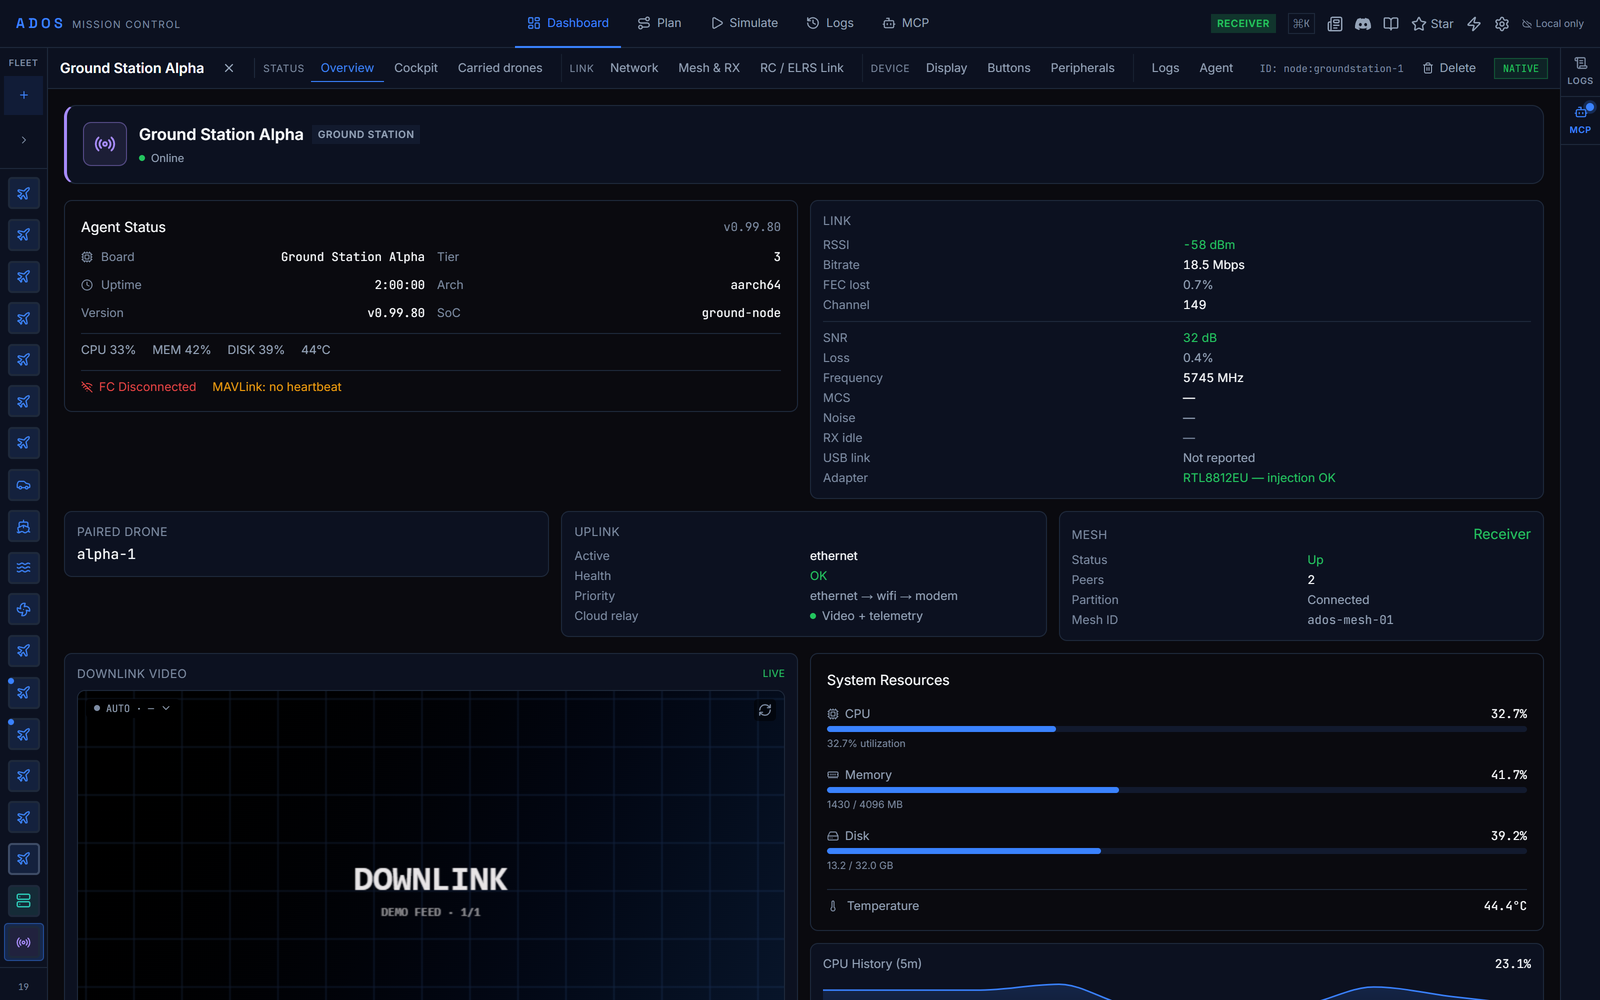
Task: Go to the Network tab
Action: coord(634,68)
